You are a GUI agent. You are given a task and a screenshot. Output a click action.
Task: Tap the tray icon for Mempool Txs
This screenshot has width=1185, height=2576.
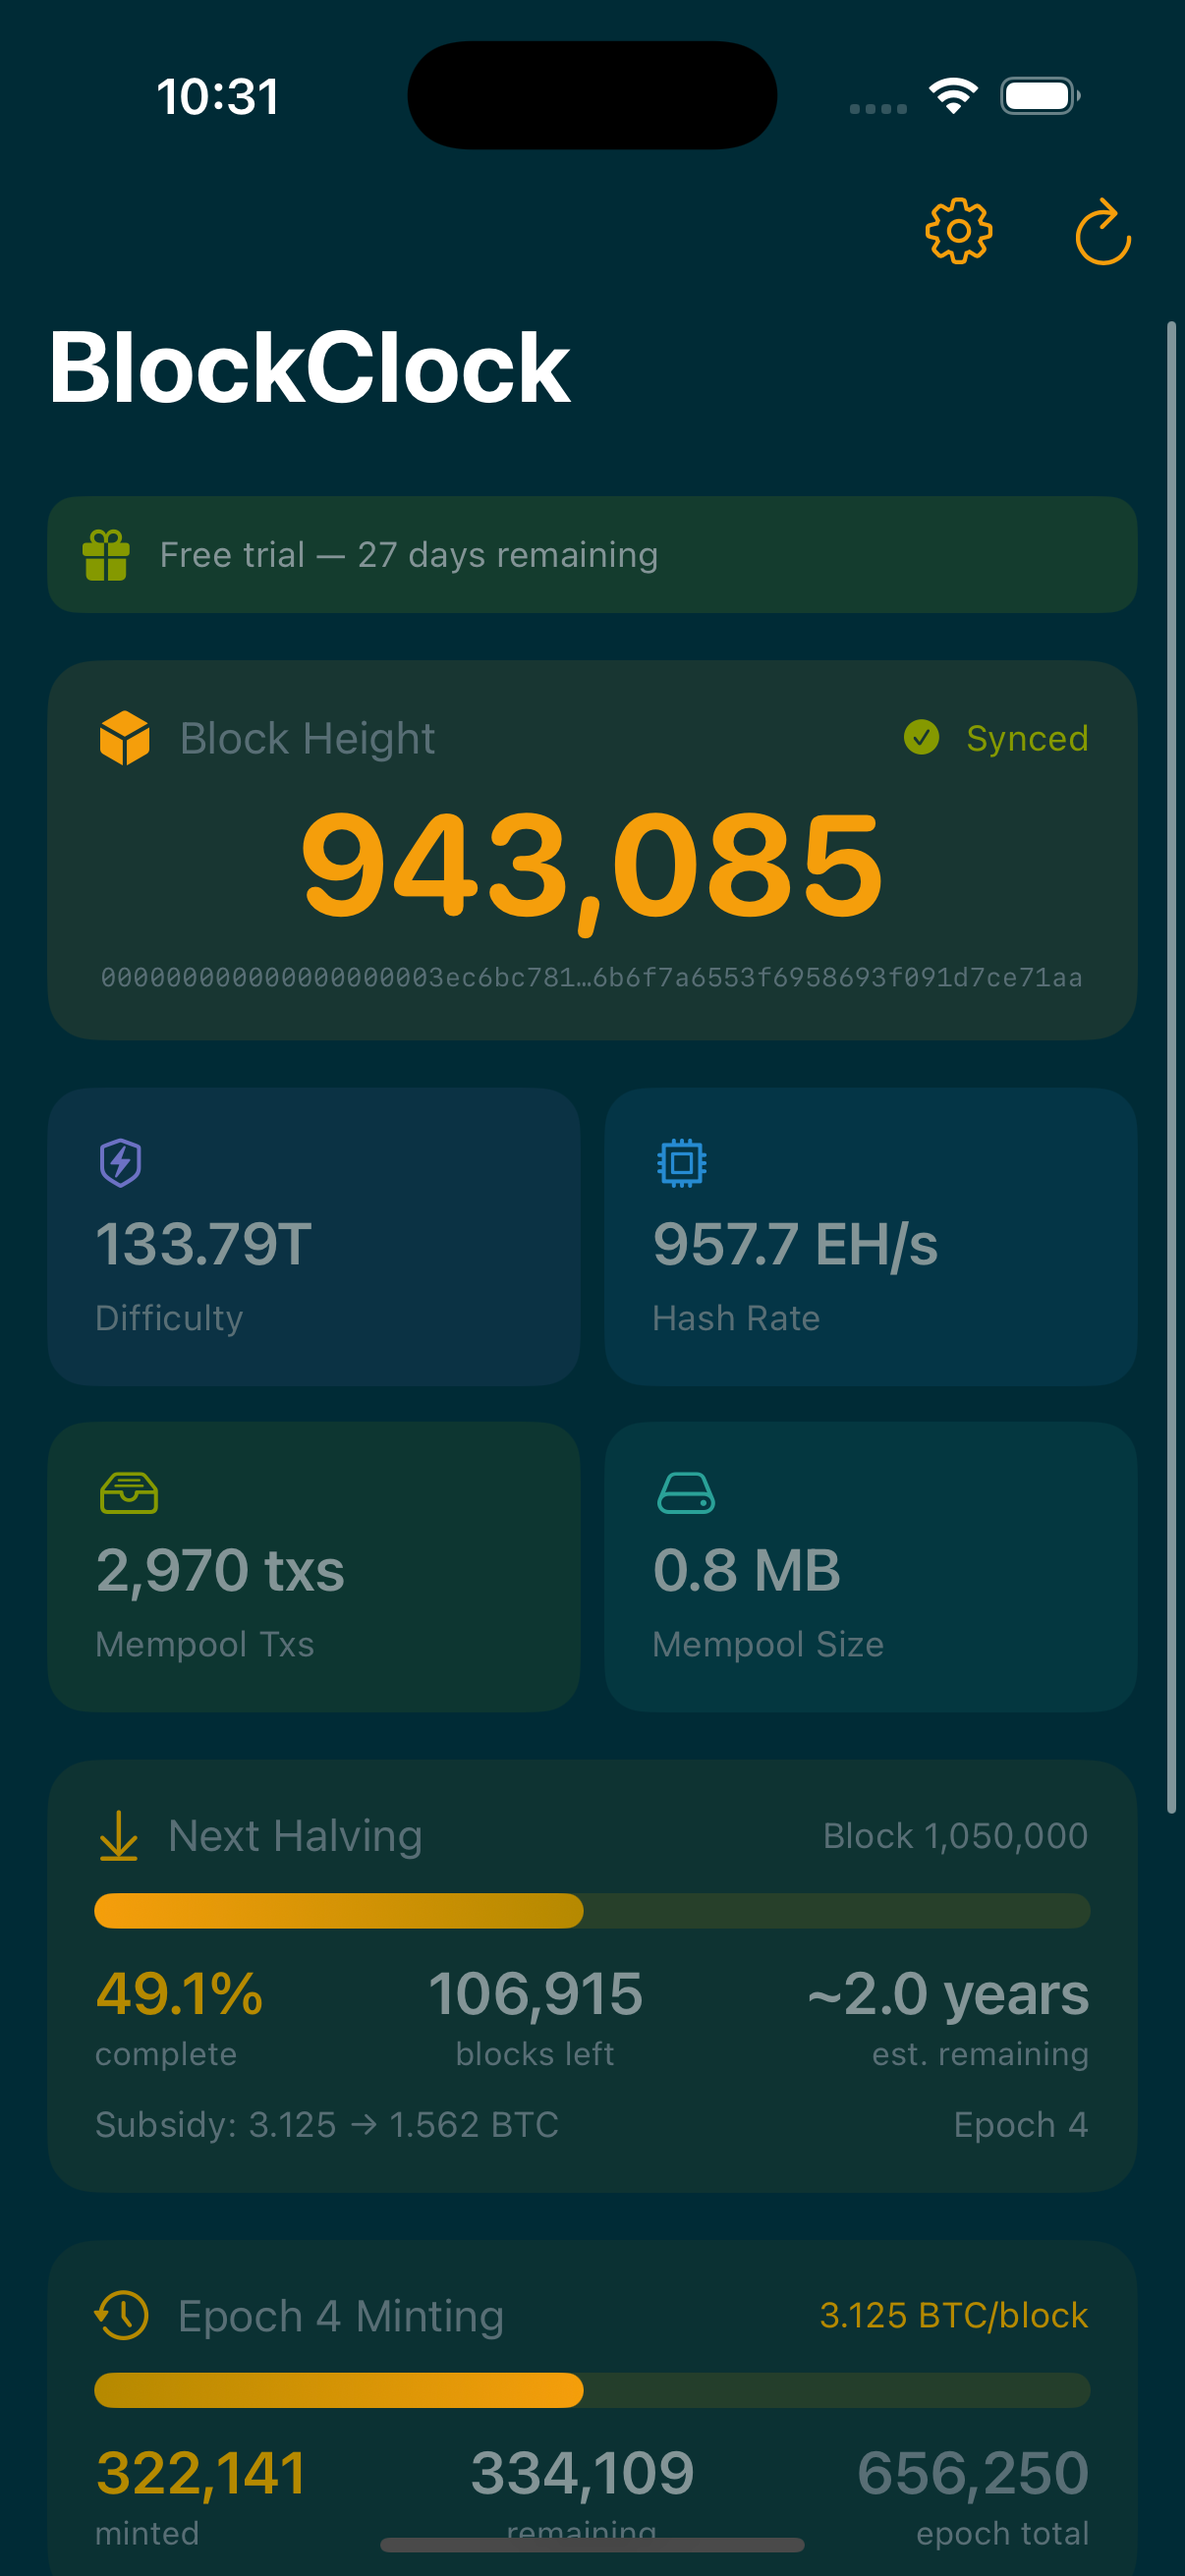tap(129, 1493)
